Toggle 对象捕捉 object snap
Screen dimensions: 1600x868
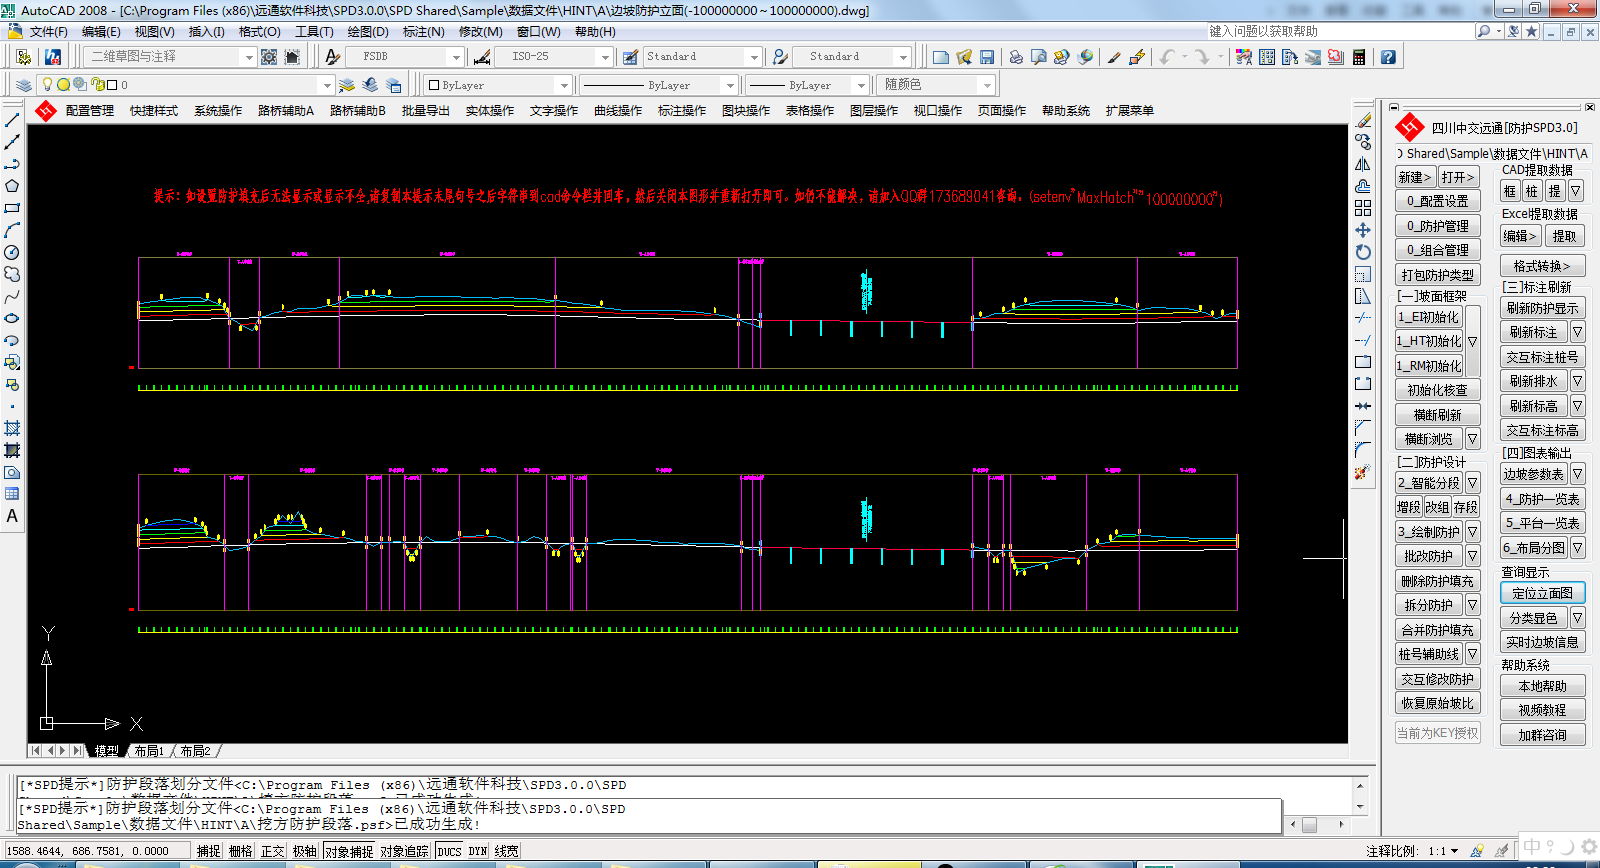349,851
